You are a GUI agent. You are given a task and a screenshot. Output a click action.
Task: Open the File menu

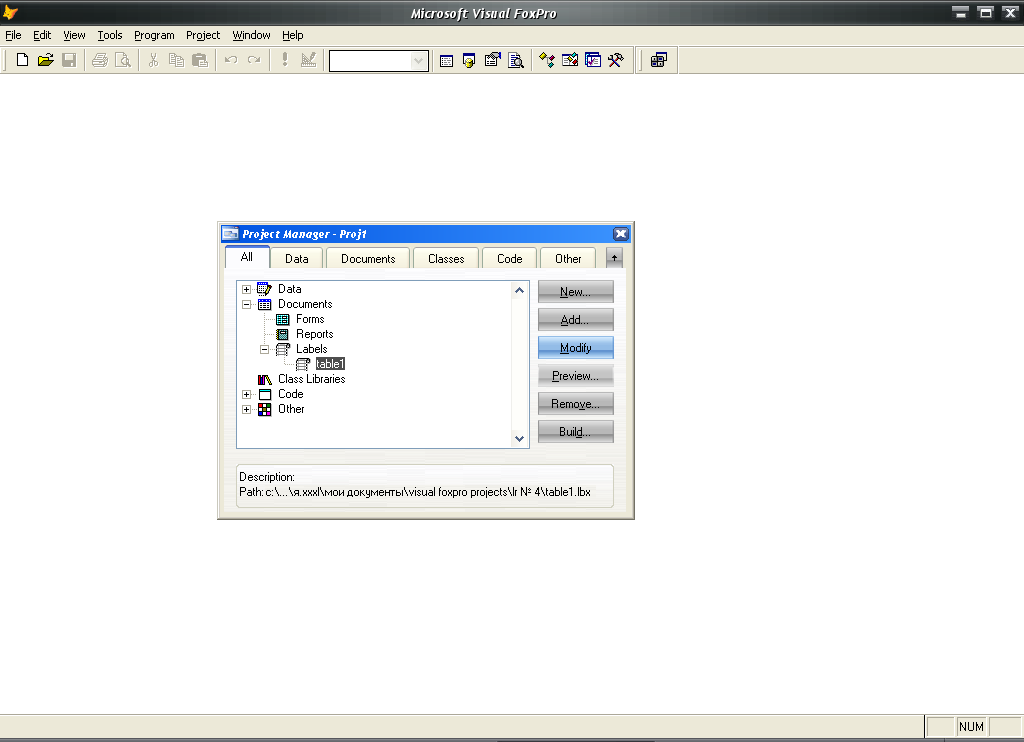point(13,35)
